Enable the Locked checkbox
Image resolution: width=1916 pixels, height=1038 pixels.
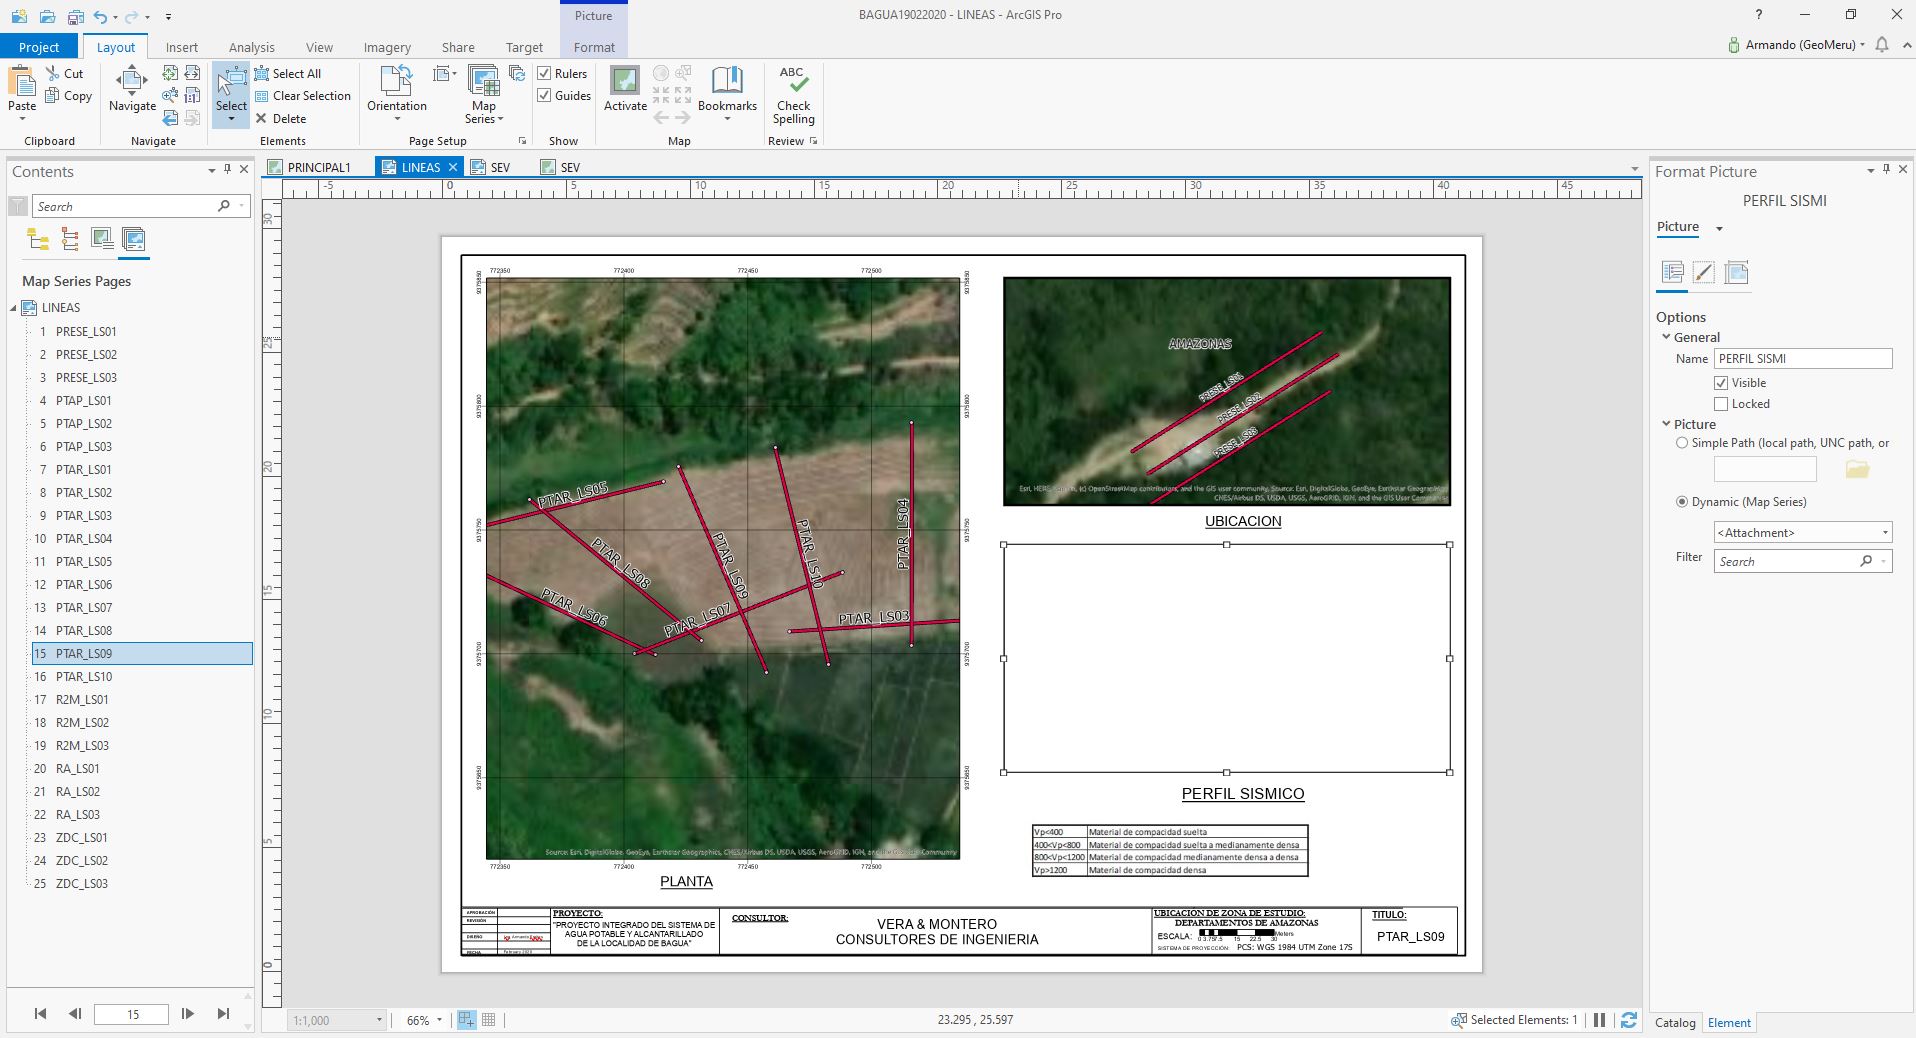pos(1721,404)
